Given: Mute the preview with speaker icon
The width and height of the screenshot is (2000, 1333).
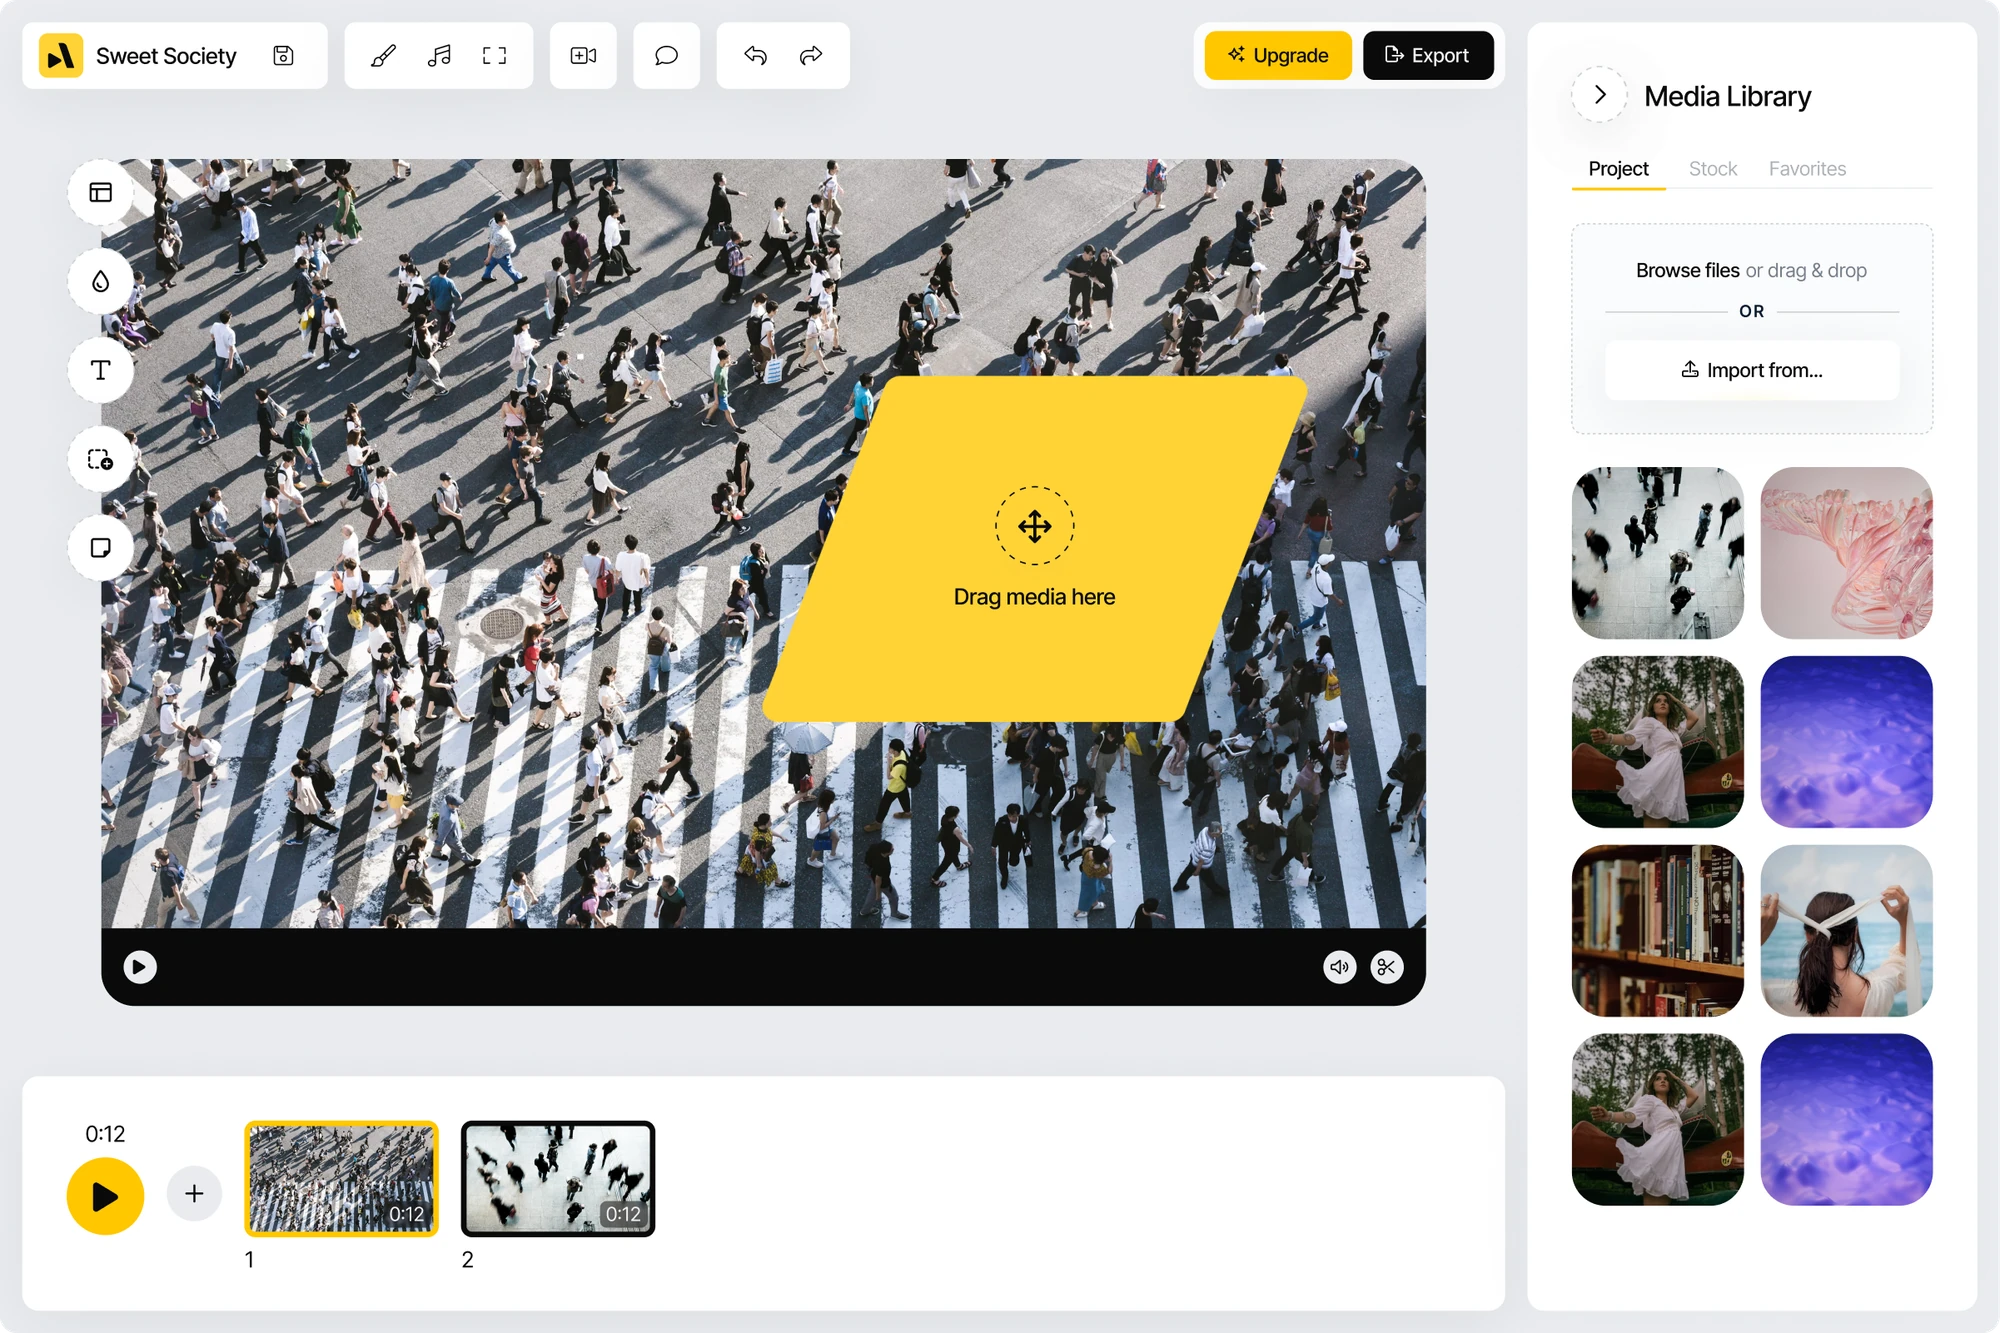Looking at the screenshot, I should (1340, 967).
